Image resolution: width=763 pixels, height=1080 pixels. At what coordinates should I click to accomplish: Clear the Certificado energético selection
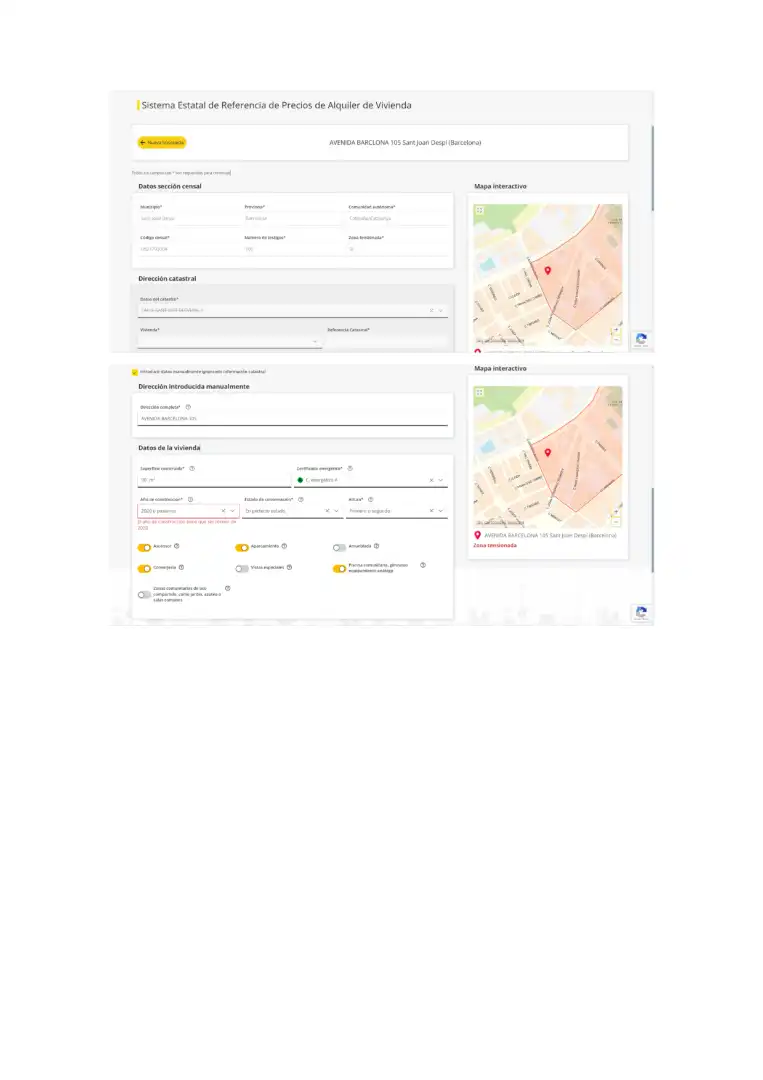(x=432, y=480)
